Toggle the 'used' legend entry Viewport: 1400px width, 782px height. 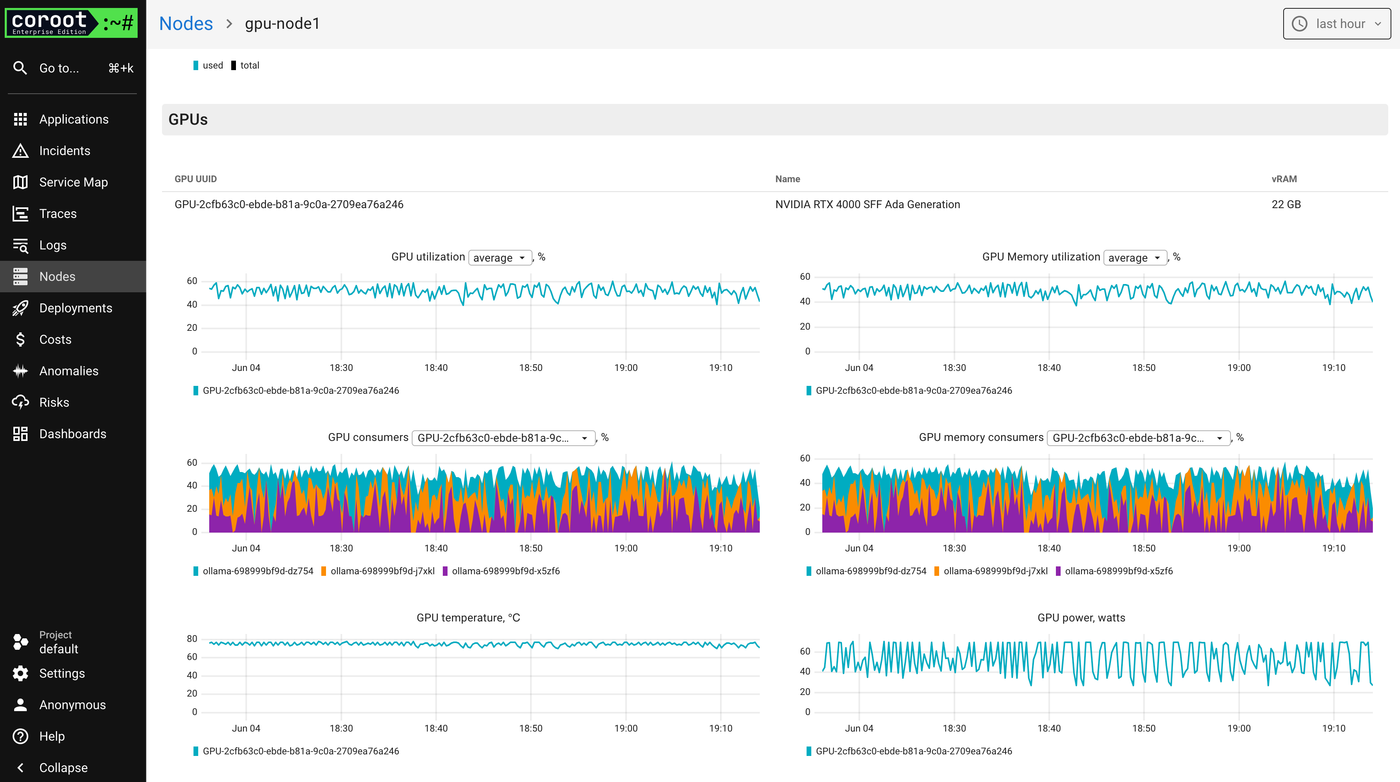click(205, 65)
